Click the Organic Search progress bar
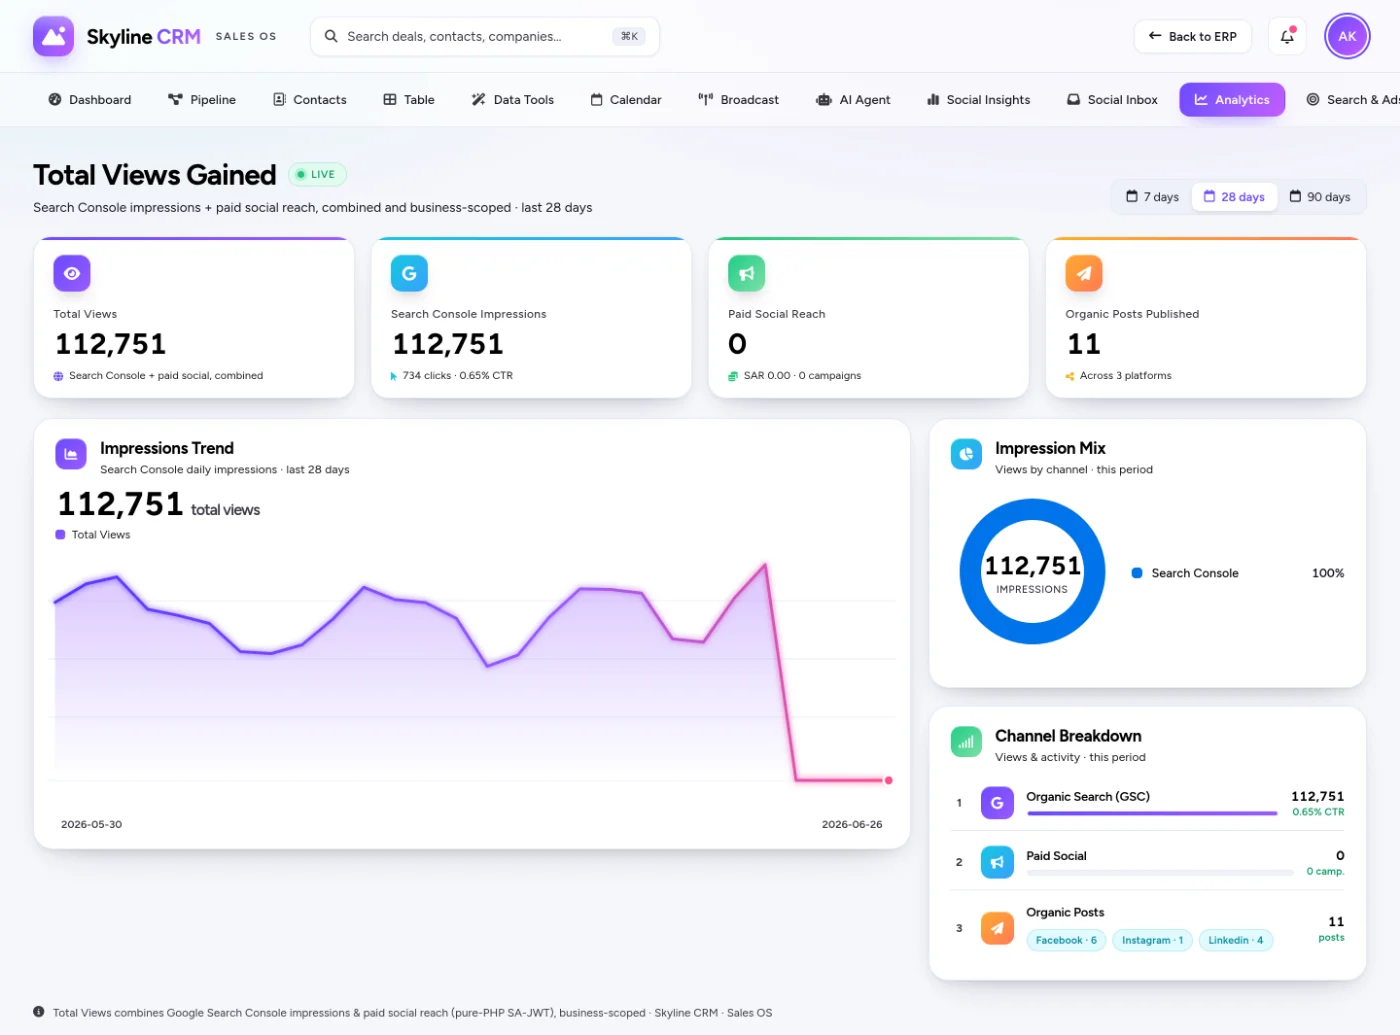 click(1152, 813)
